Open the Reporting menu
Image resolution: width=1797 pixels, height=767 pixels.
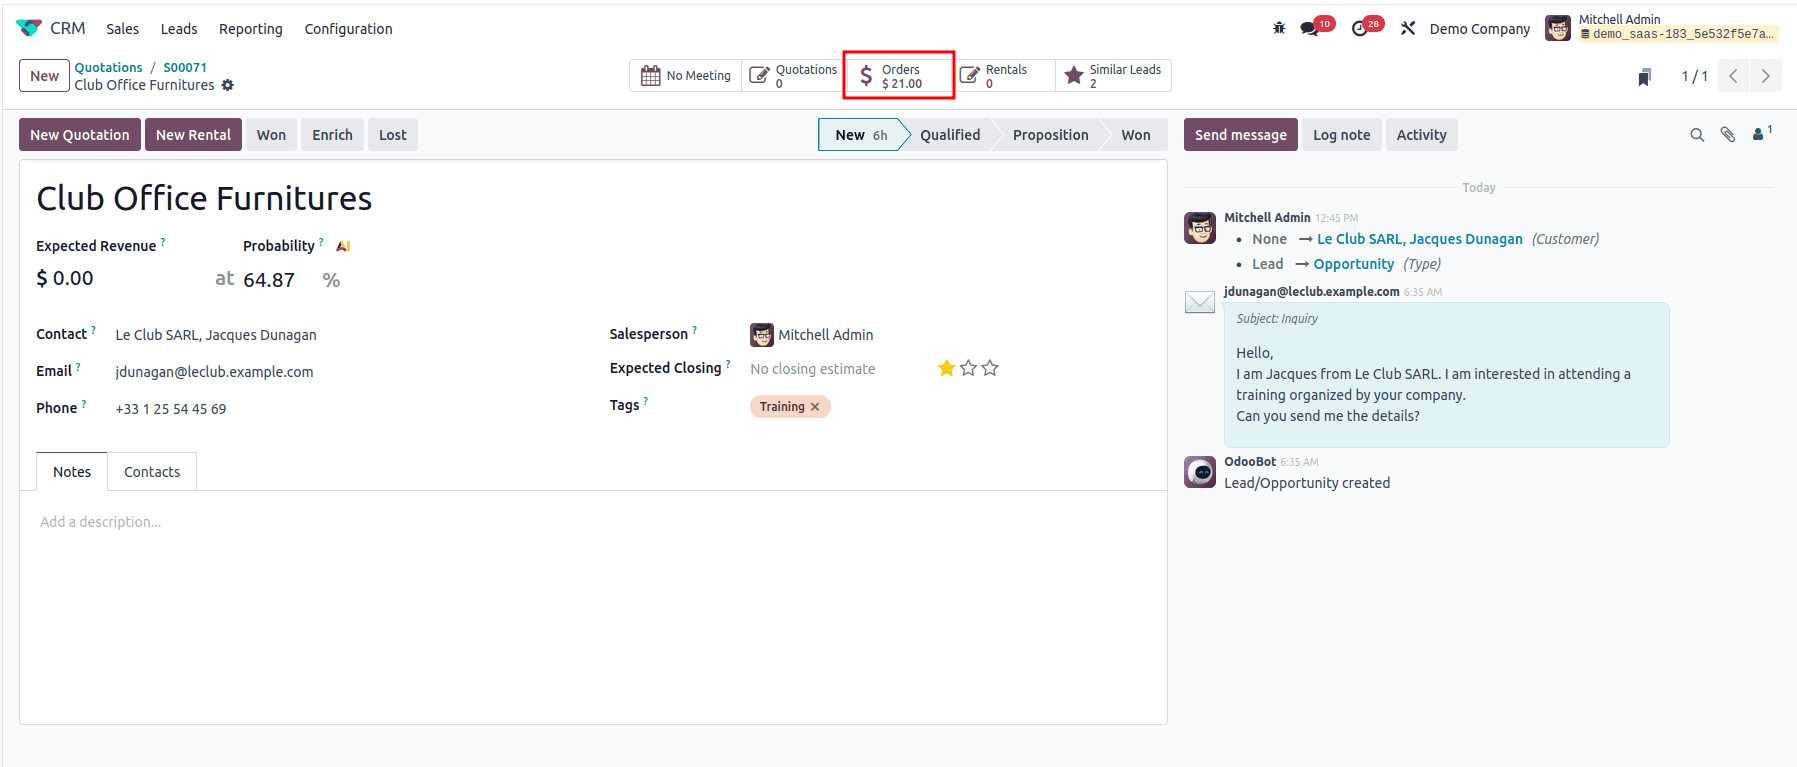pos(251,29)
